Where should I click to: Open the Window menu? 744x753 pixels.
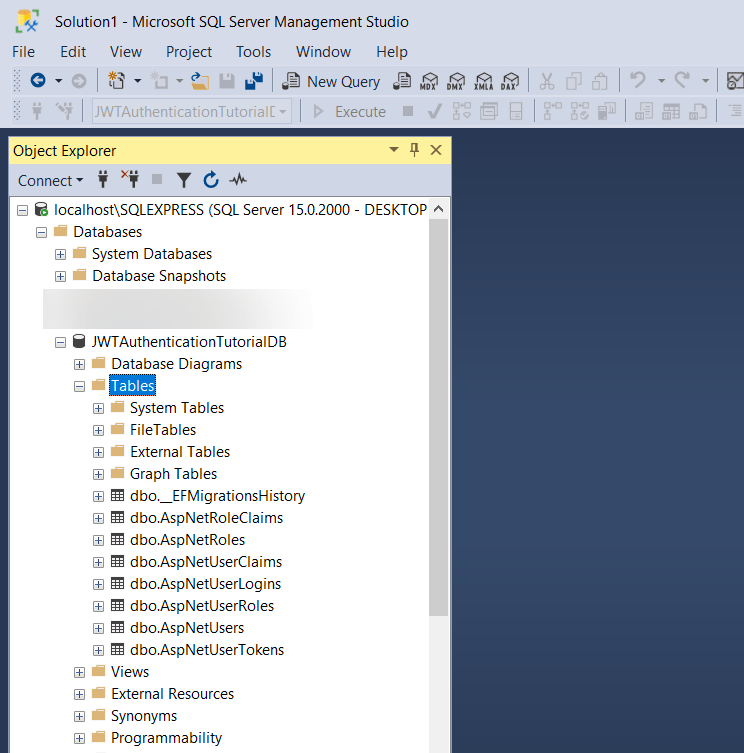[x=323, y=51]
